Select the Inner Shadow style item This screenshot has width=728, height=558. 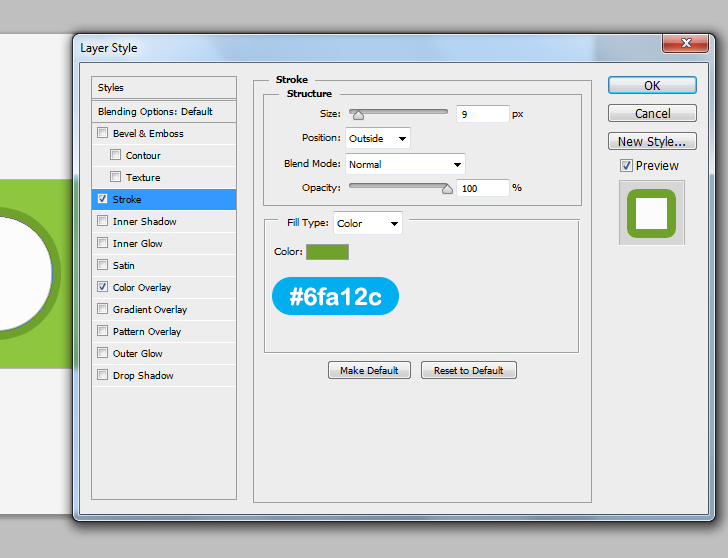coord(145,221)
